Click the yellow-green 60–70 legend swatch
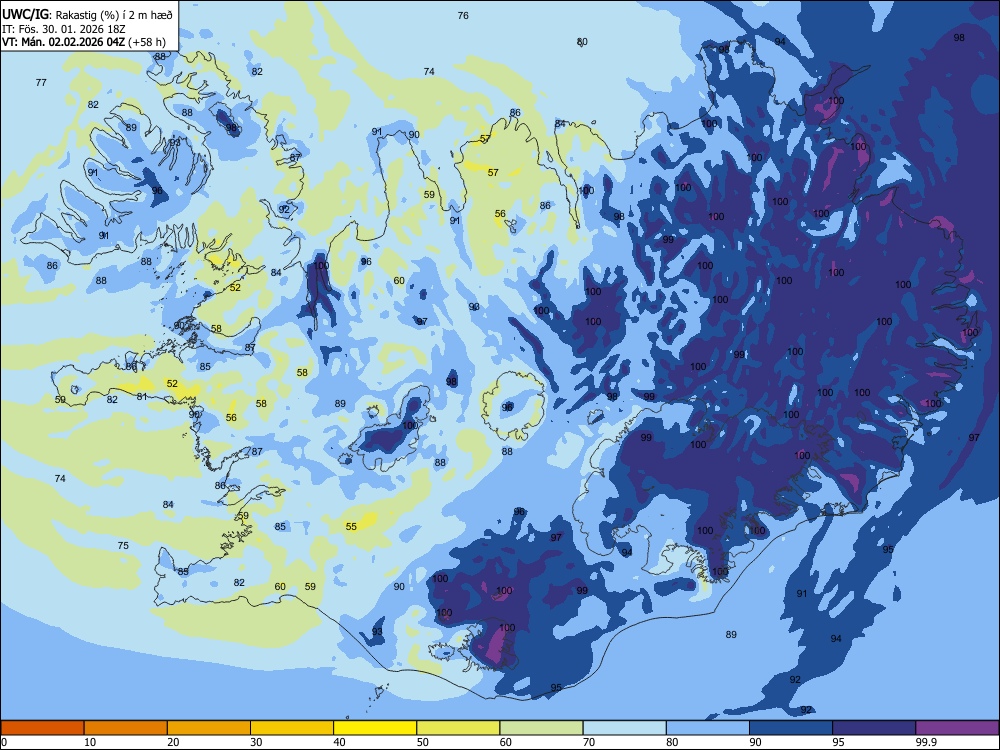 click(x=541, y=728)
